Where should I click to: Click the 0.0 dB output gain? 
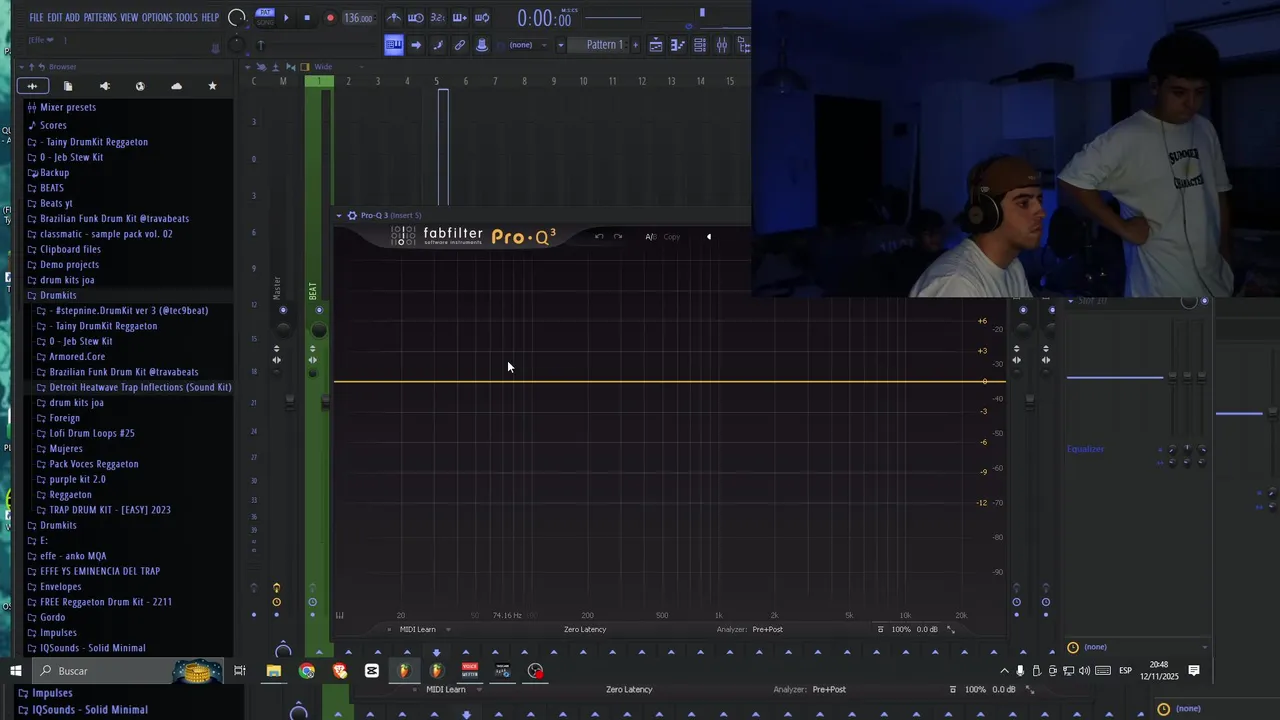click(x=927, y=629)
